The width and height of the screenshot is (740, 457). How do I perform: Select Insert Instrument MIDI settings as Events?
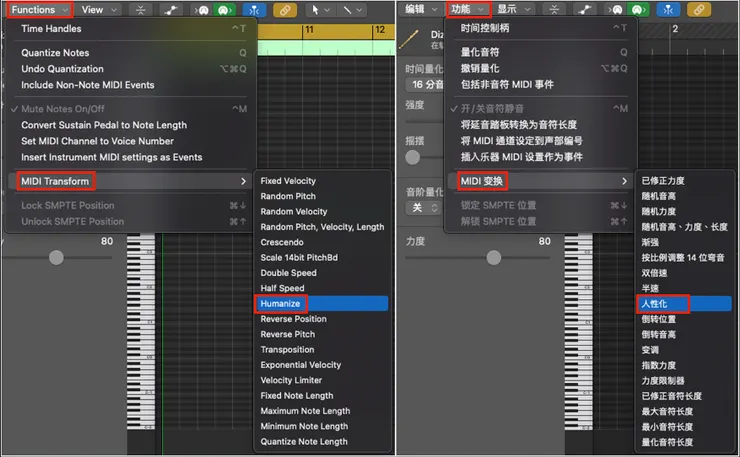[x=130, y=157]
